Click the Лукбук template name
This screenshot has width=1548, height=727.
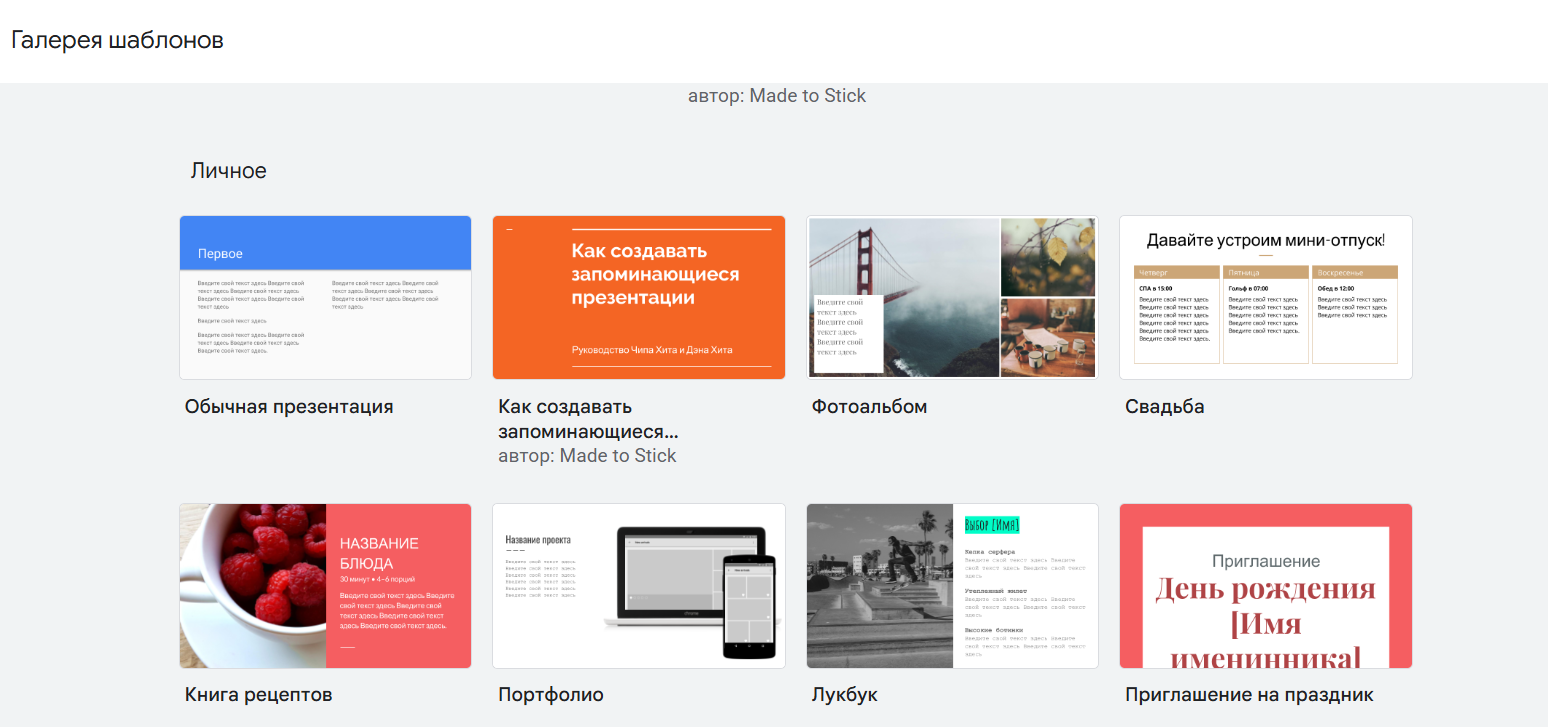[844, 695]
